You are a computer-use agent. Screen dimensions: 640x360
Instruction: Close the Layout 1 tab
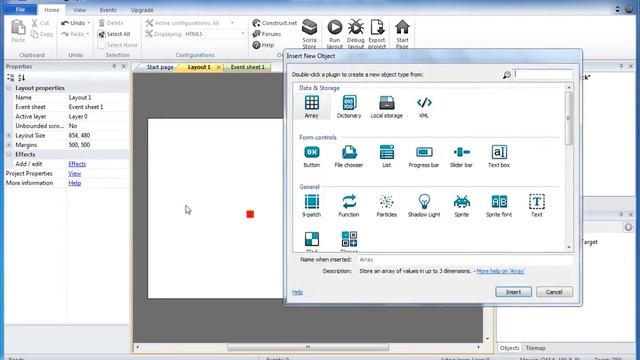pos(219,67)
